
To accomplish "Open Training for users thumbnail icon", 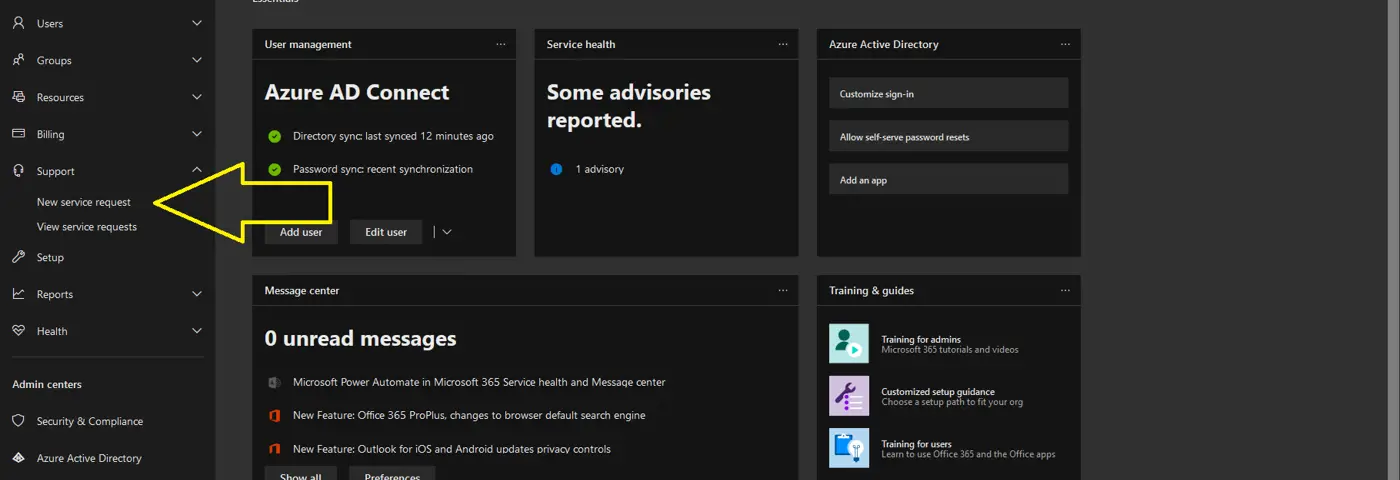I will pyautogui.click(x=849, y=448).
